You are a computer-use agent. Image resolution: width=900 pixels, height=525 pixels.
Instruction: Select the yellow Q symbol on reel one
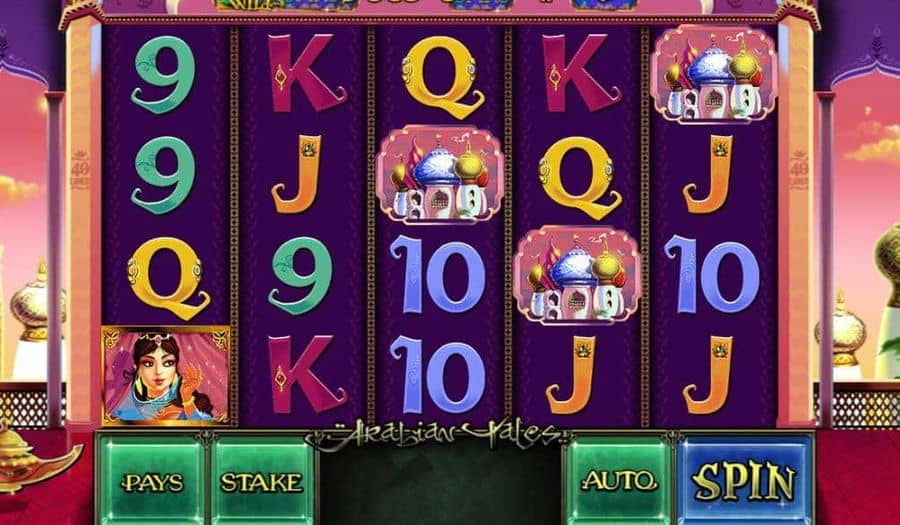coord(168,278)
